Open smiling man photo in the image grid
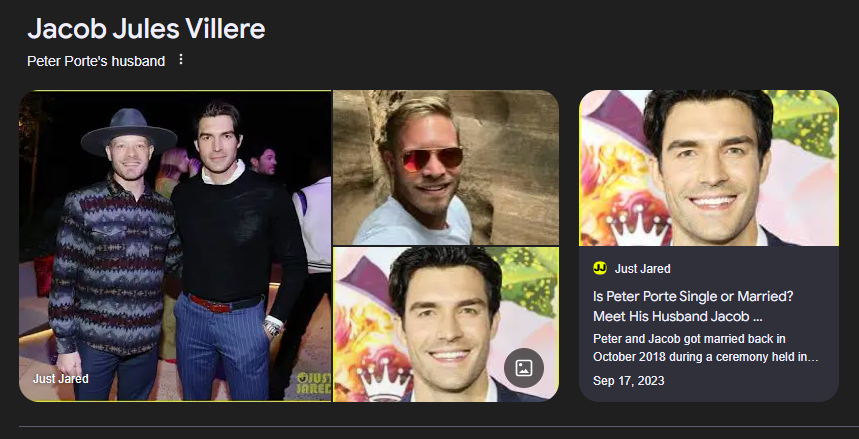 point(446,324)
